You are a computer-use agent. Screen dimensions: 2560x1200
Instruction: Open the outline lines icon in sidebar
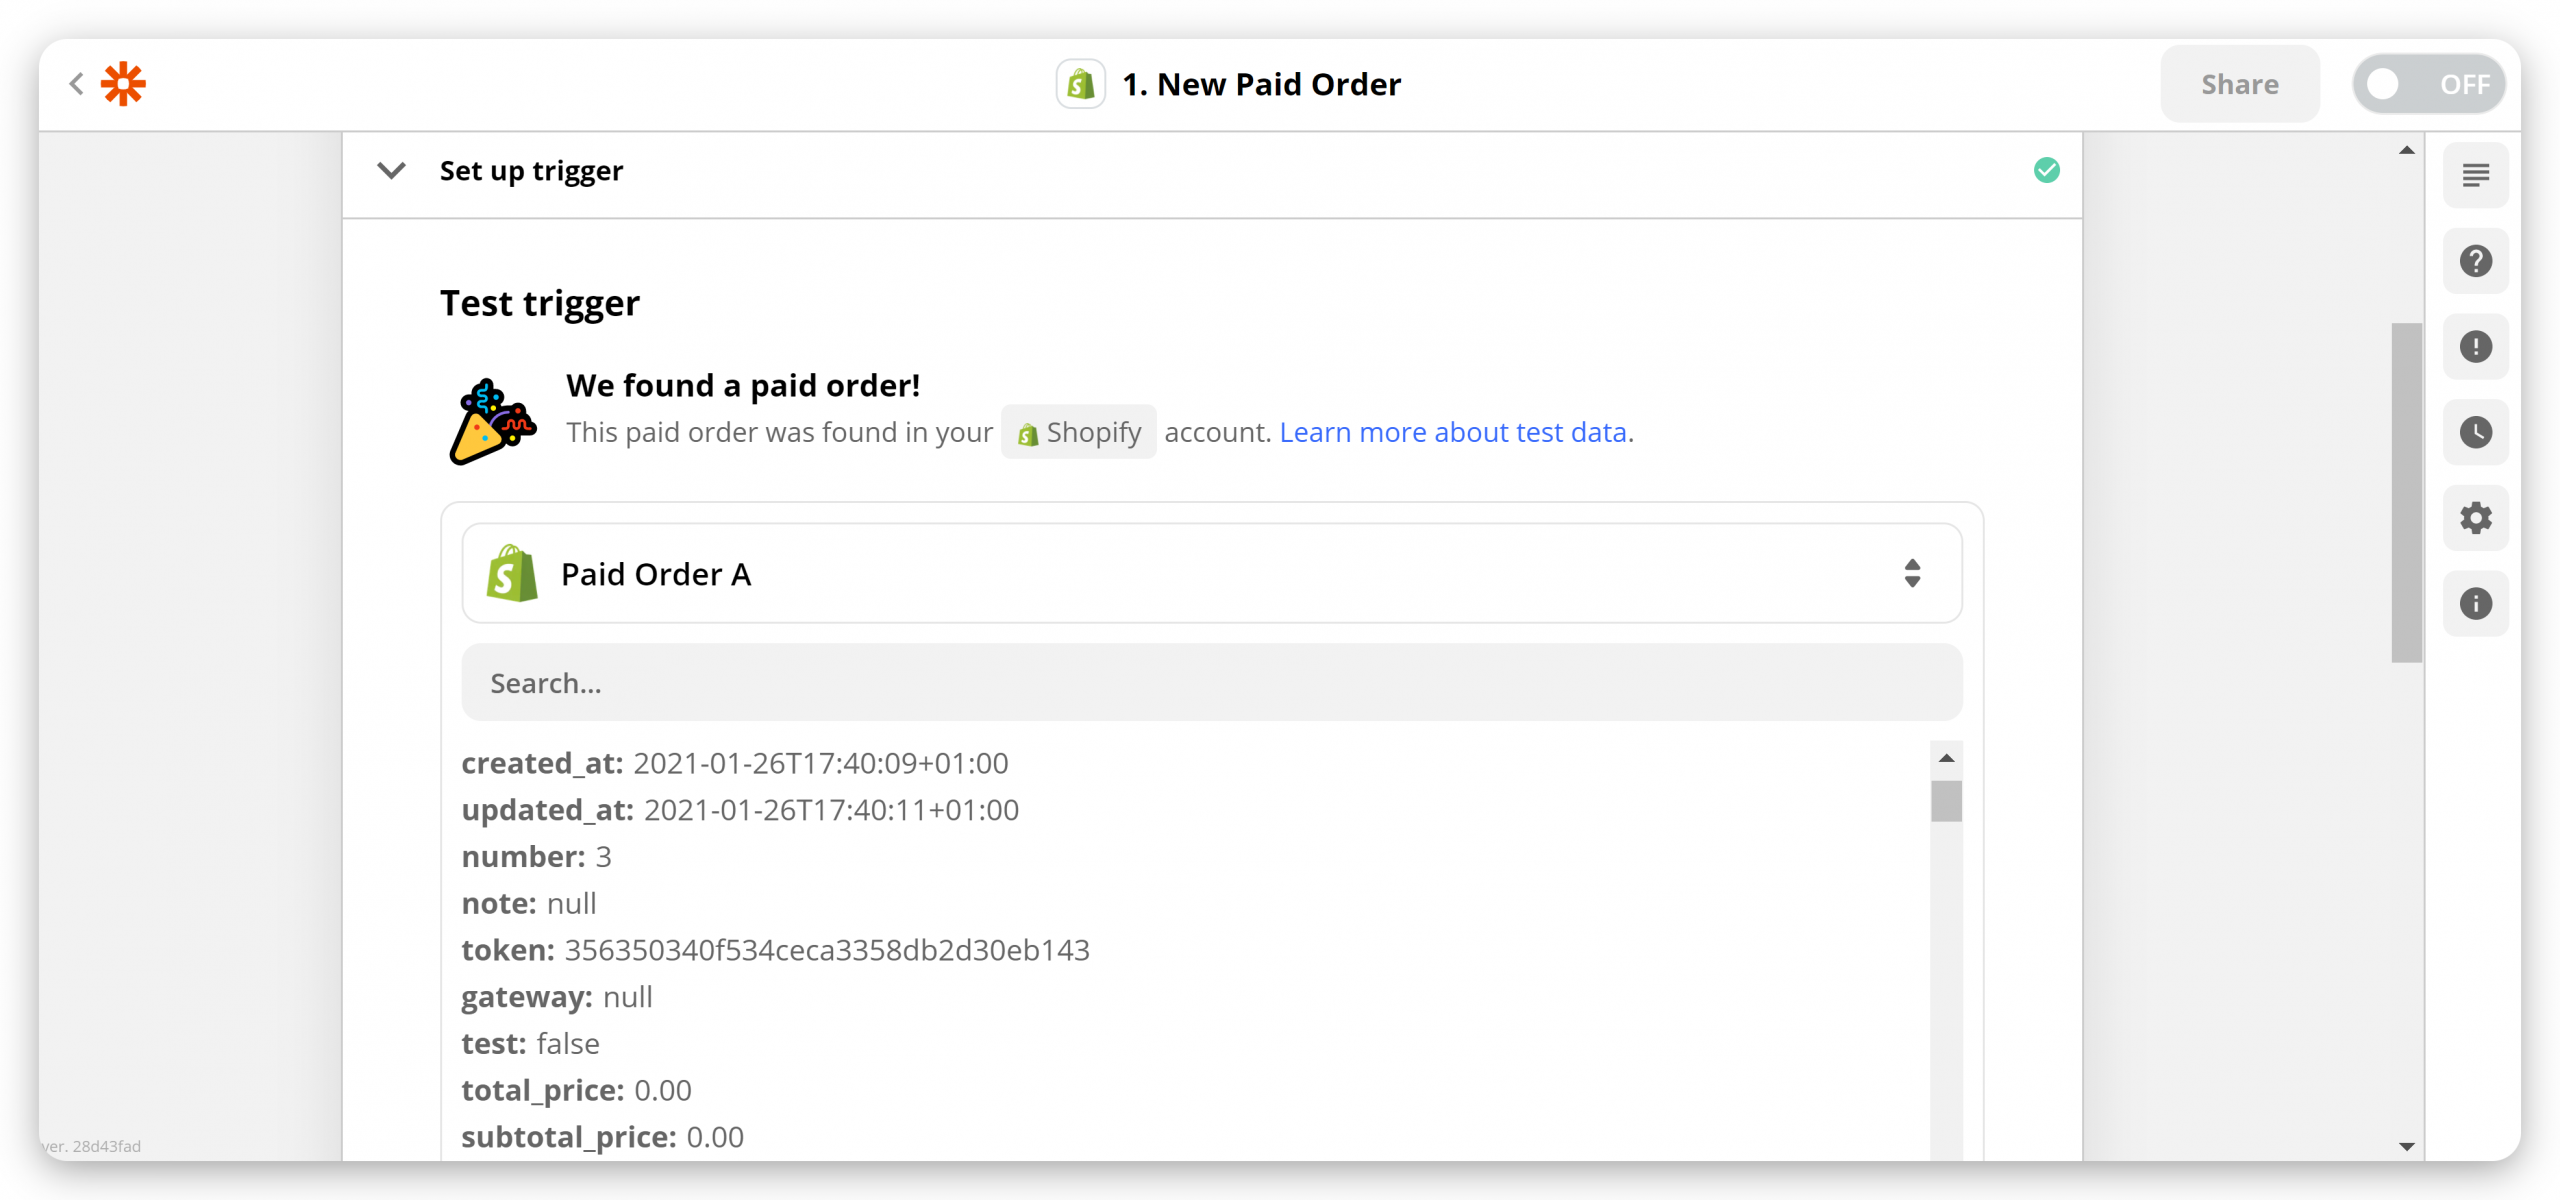coord(2476,175)
